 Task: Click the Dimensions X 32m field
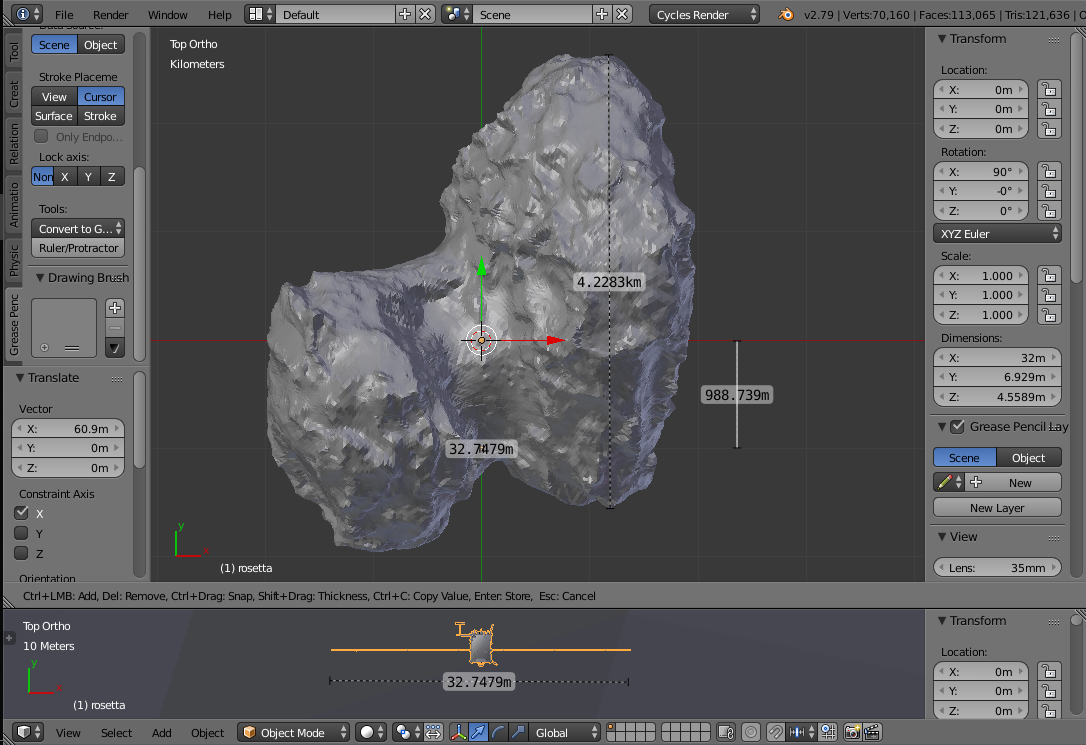point(997,357)
